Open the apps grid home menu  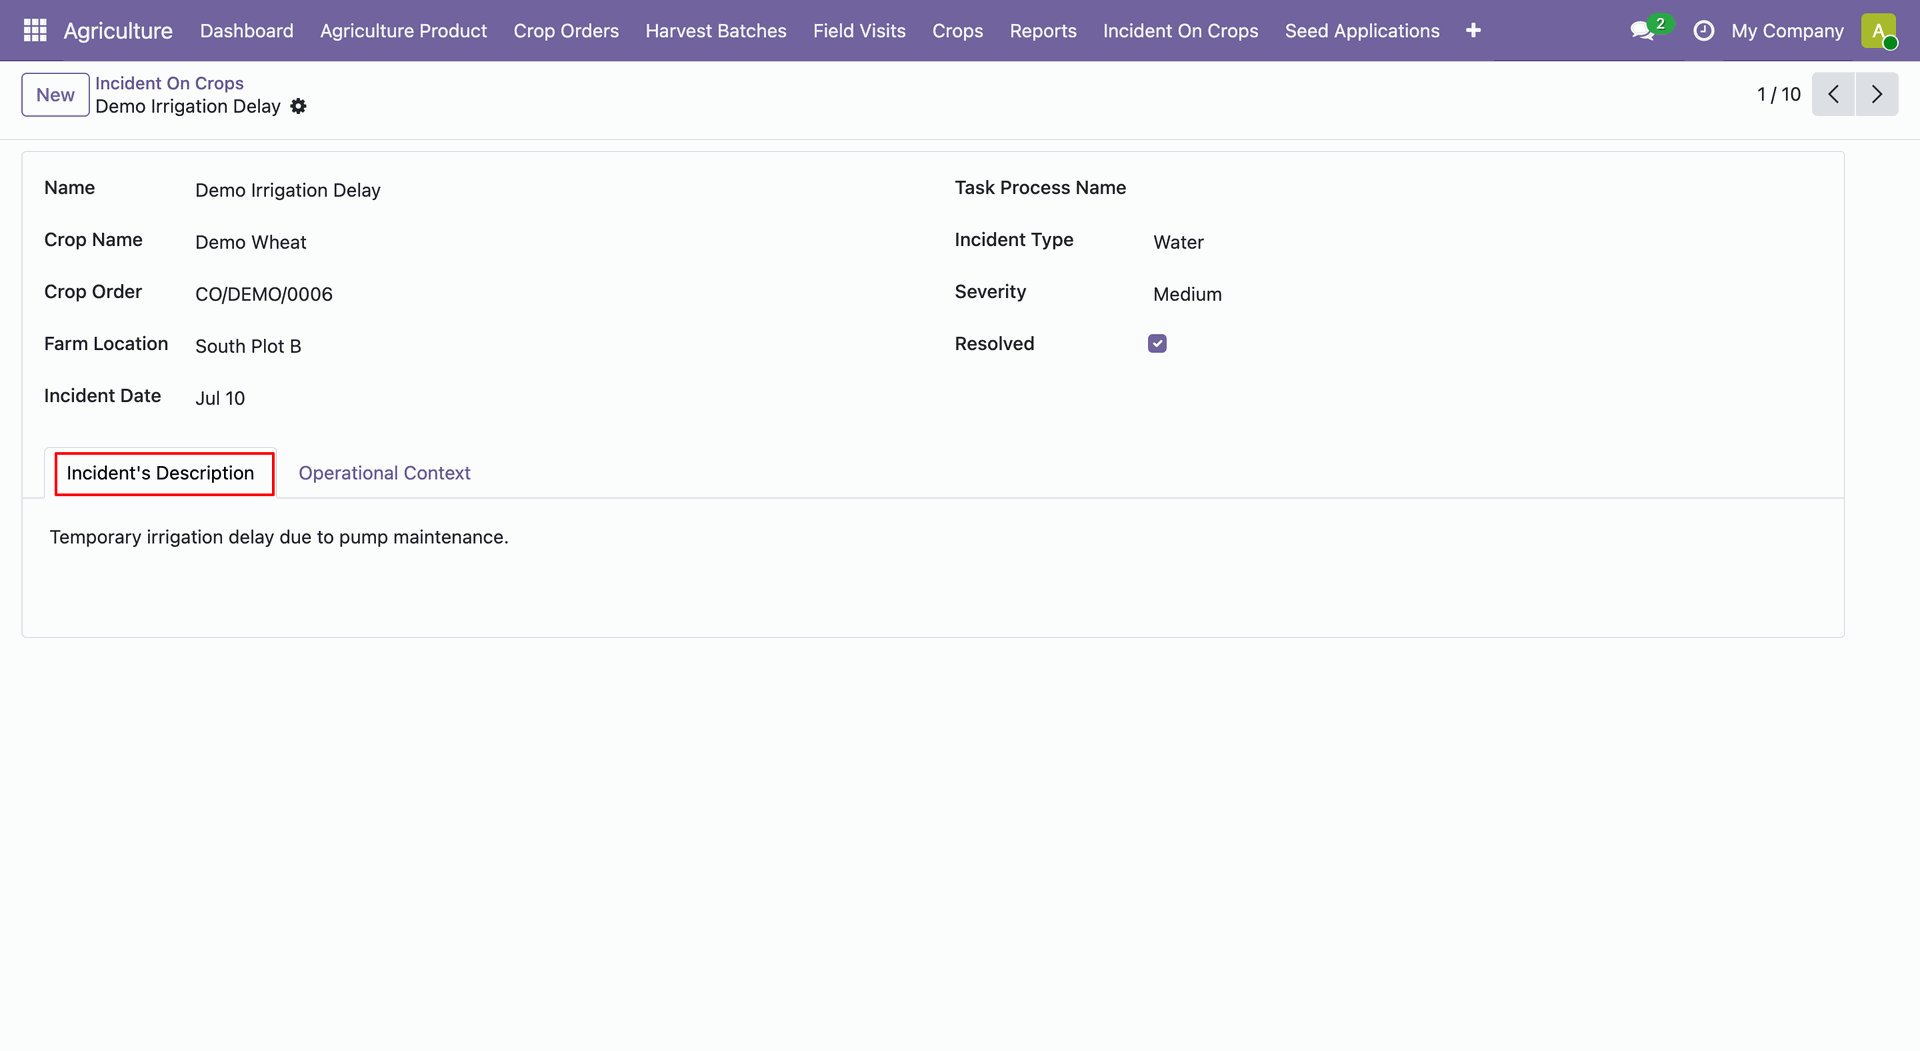pos(35,30)
